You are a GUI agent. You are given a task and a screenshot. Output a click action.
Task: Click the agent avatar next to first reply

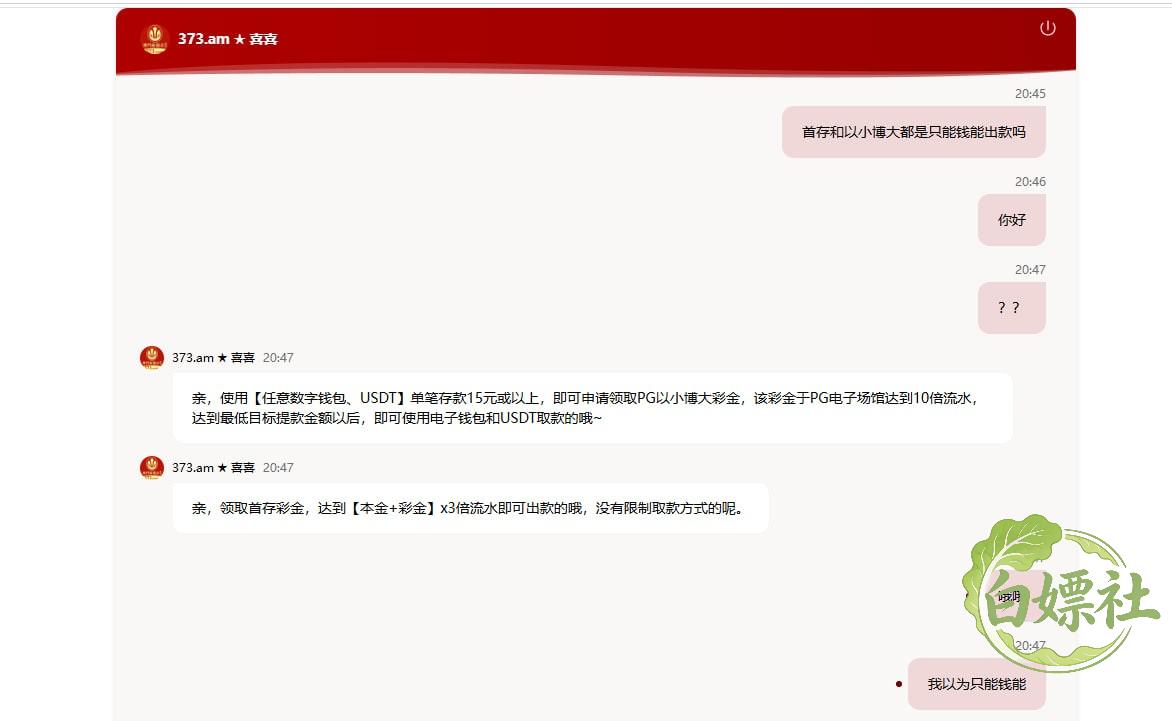(152, 357)
